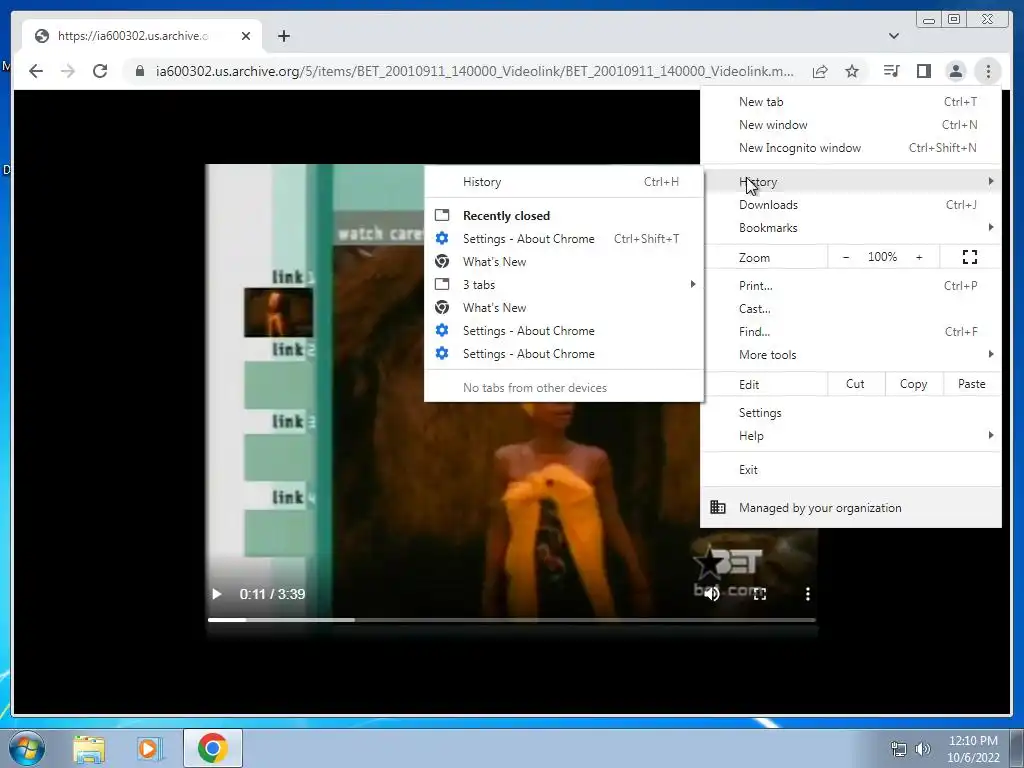Select Cast... in the menu
Image resolution: width=1024 pixels, height=768 pixels.
(x=851, y=309)
